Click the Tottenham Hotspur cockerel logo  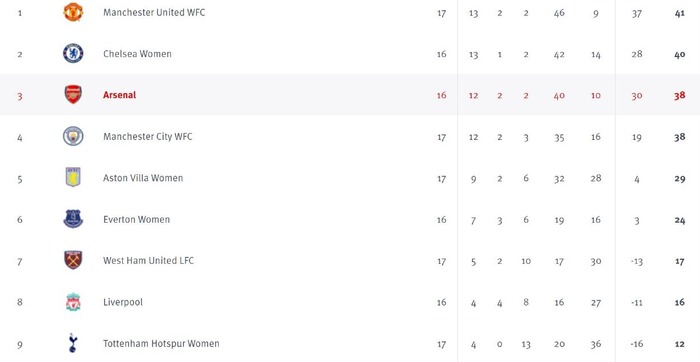click(73, 343)
